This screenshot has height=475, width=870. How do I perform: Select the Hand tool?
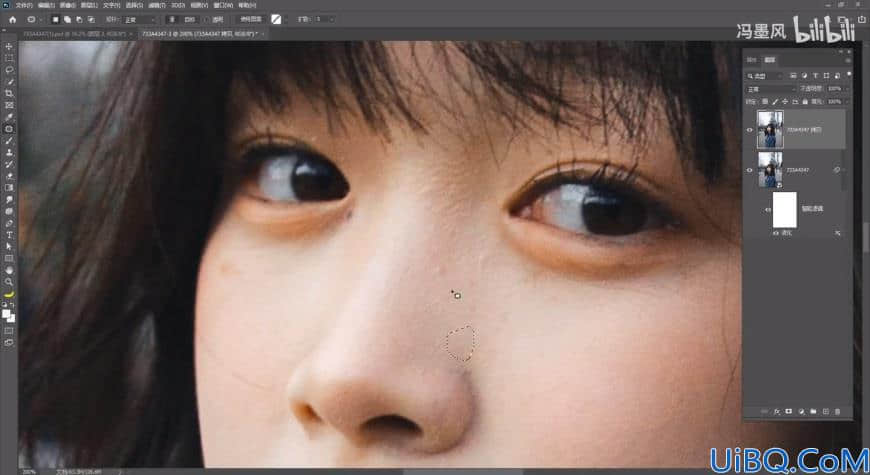click(x=9, y=270)
